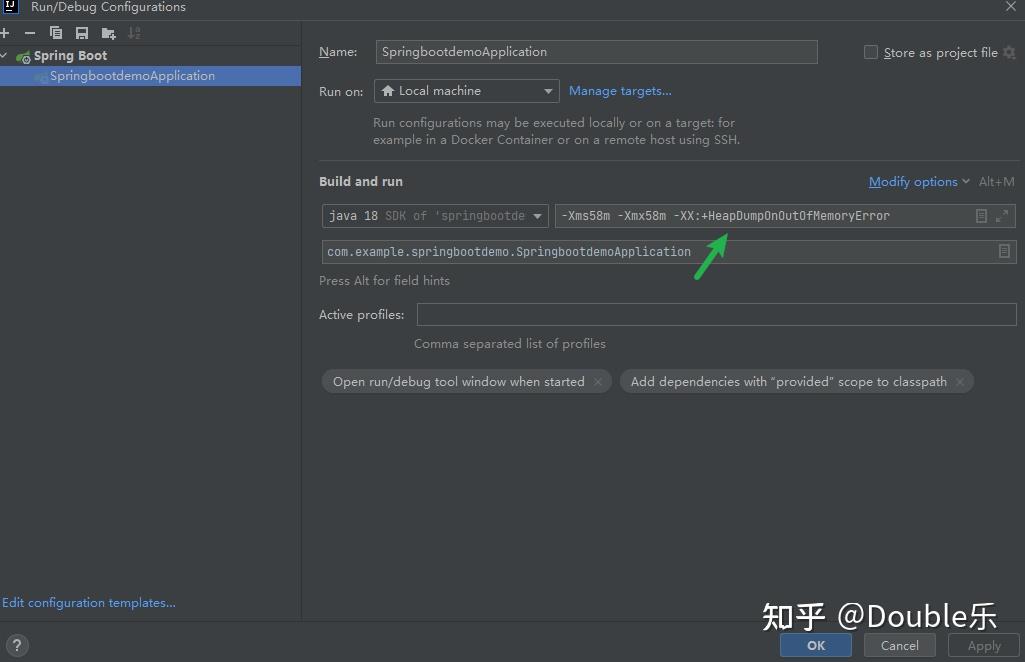Copy the SpringbootdemoApplication configuration
Image resolution: width=1025 pixels, height=662 pixels.
[56, 32]
